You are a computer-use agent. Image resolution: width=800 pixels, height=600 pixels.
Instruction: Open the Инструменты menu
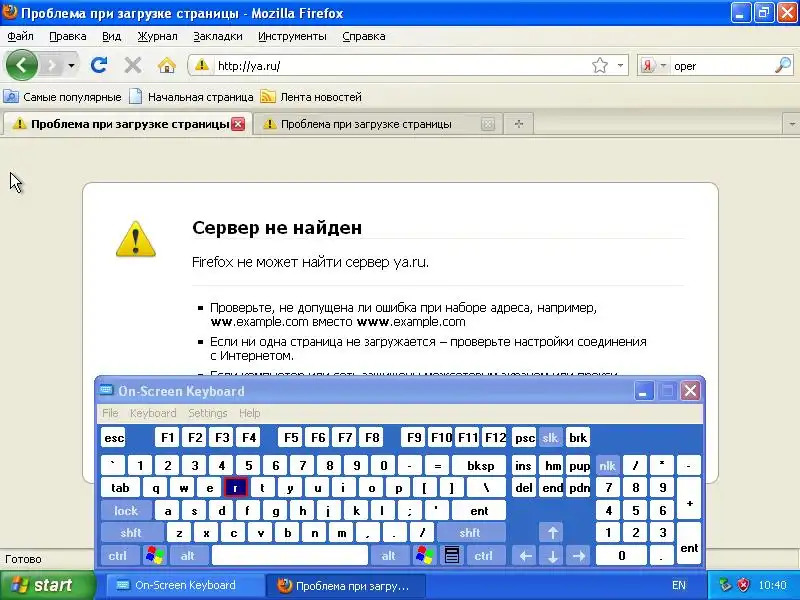(292, 36)
